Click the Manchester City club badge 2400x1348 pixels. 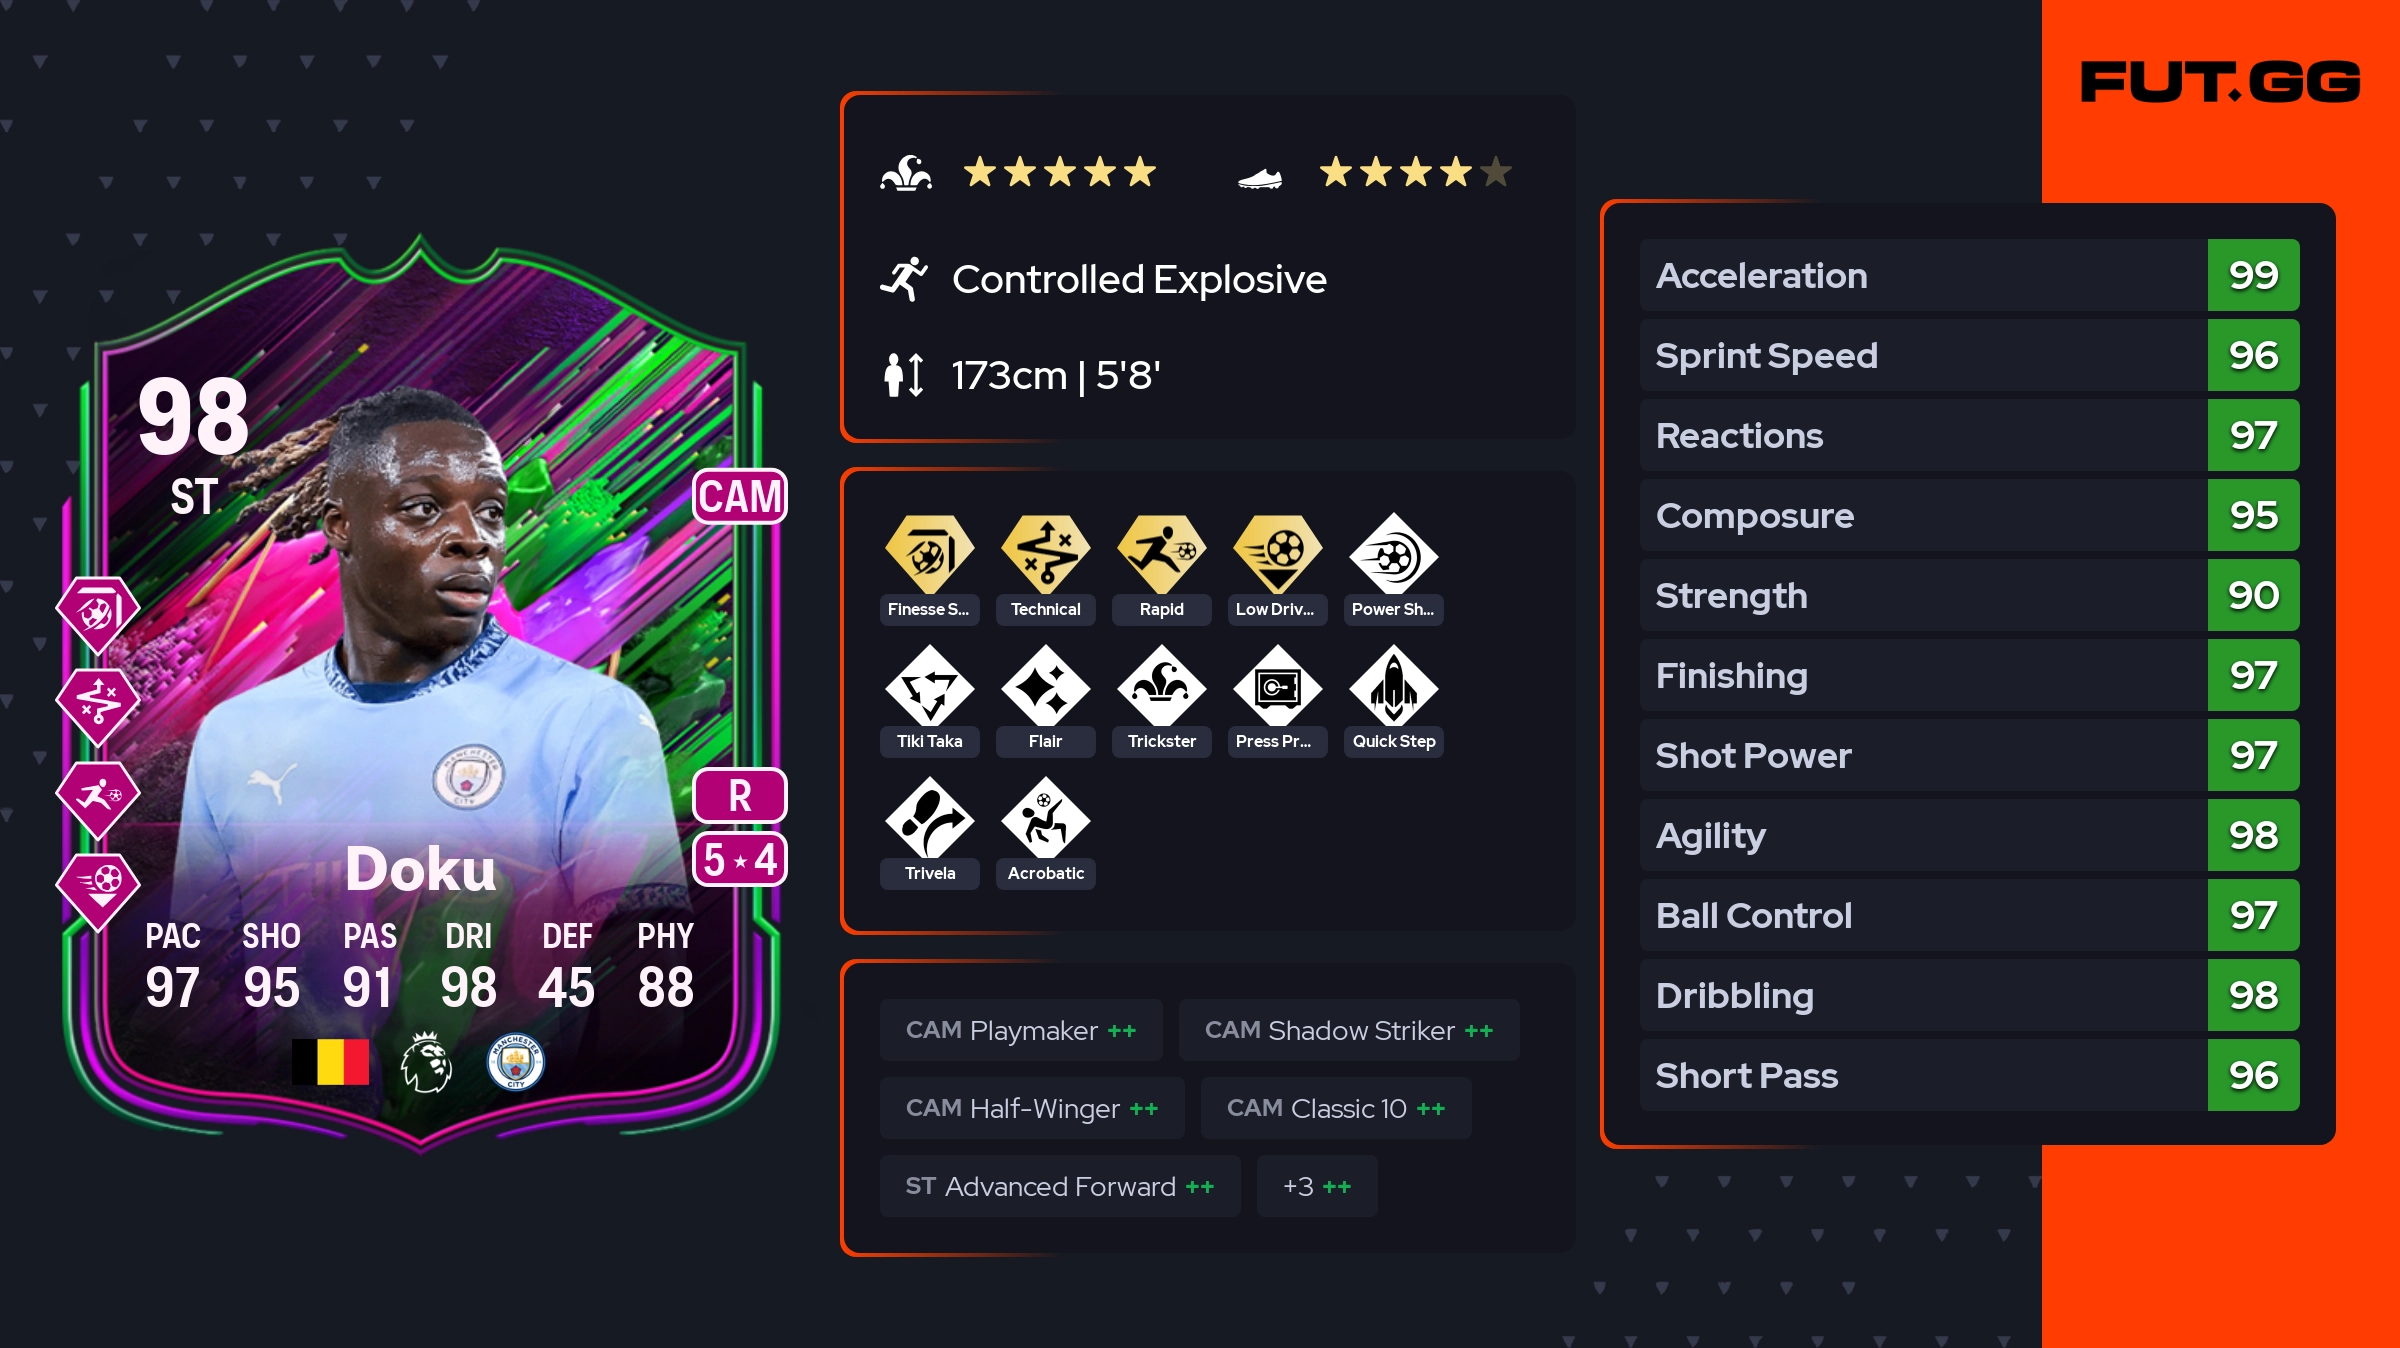click(x=515, y=1062)
